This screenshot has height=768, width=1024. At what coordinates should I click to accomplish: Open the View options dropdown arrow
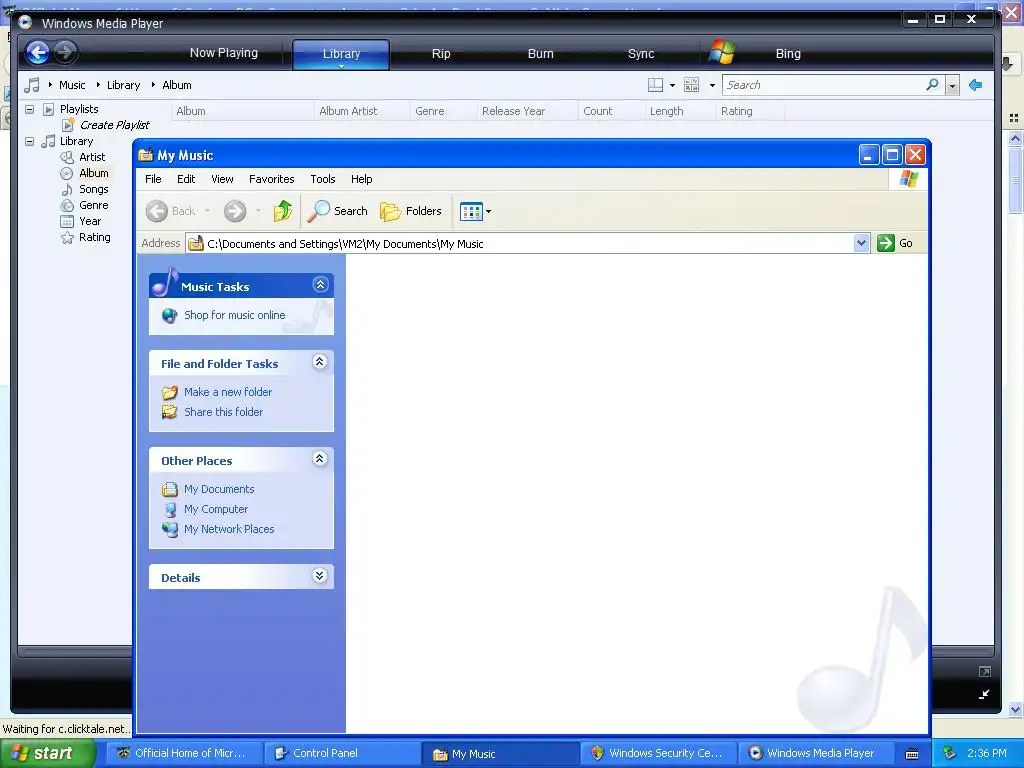712,86
